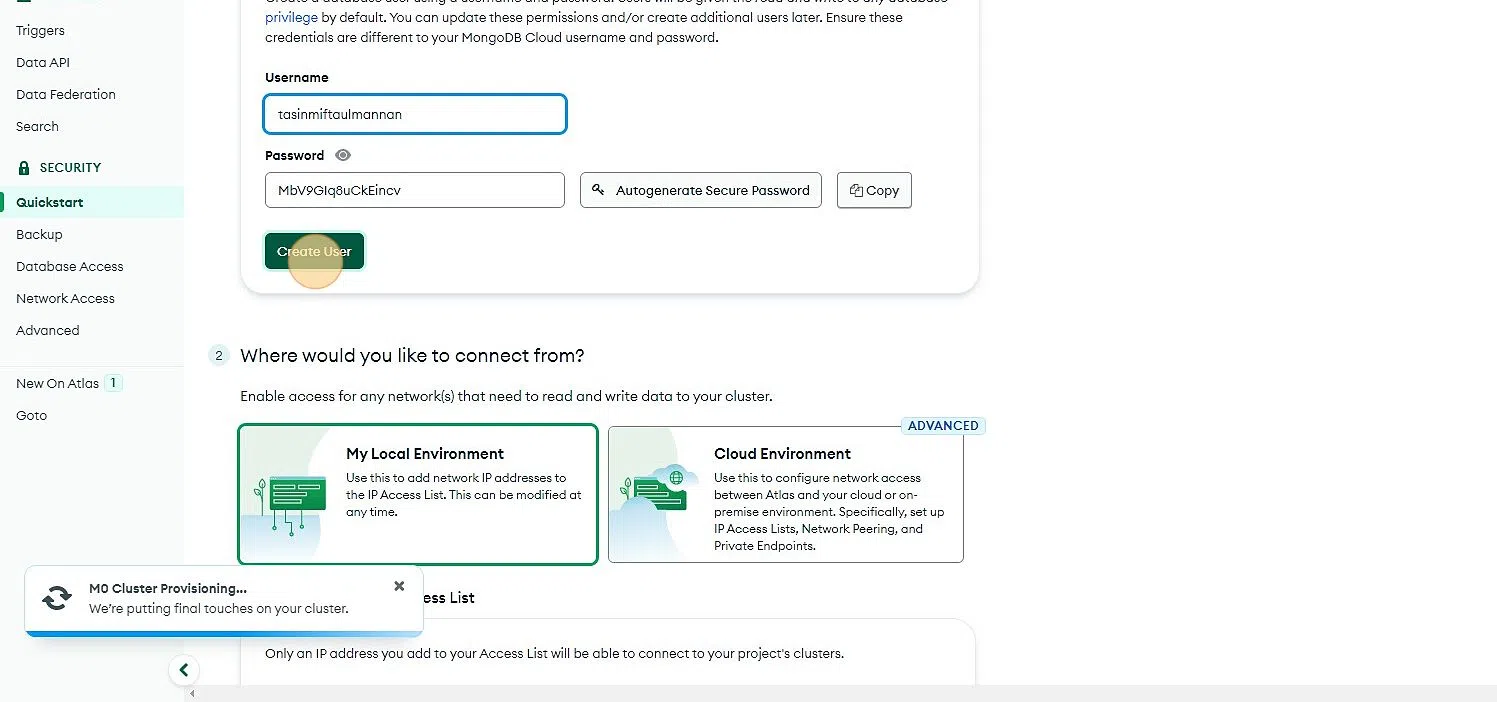Click the Security lock icon
Viewport: 1497px width, 702px height.
coord(24,168)
